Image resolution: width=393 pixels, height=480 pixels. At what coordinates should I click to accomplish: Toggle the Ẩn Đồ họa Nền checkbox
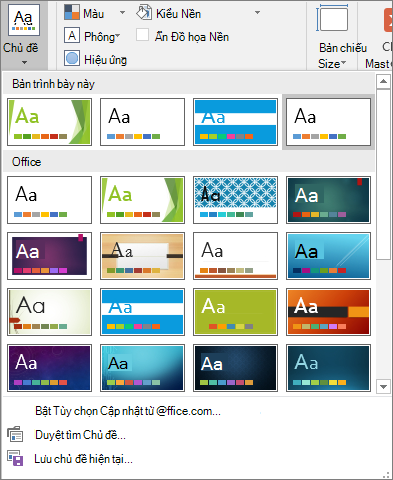coord(142,35)
